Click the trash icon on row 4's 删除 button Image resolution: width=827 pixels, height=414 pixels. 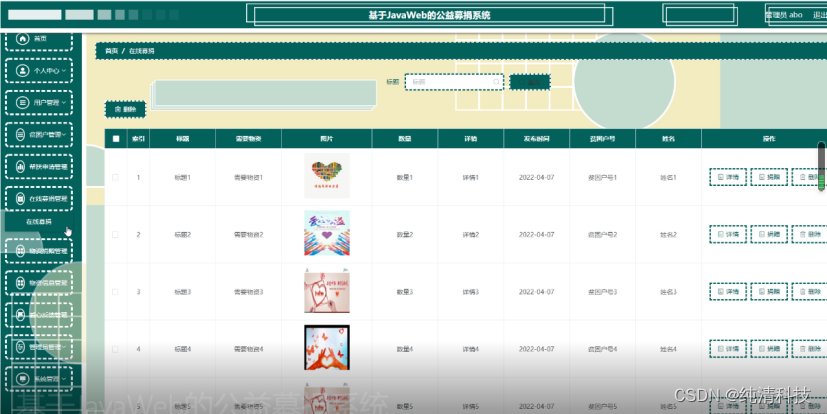click(803, 349)
